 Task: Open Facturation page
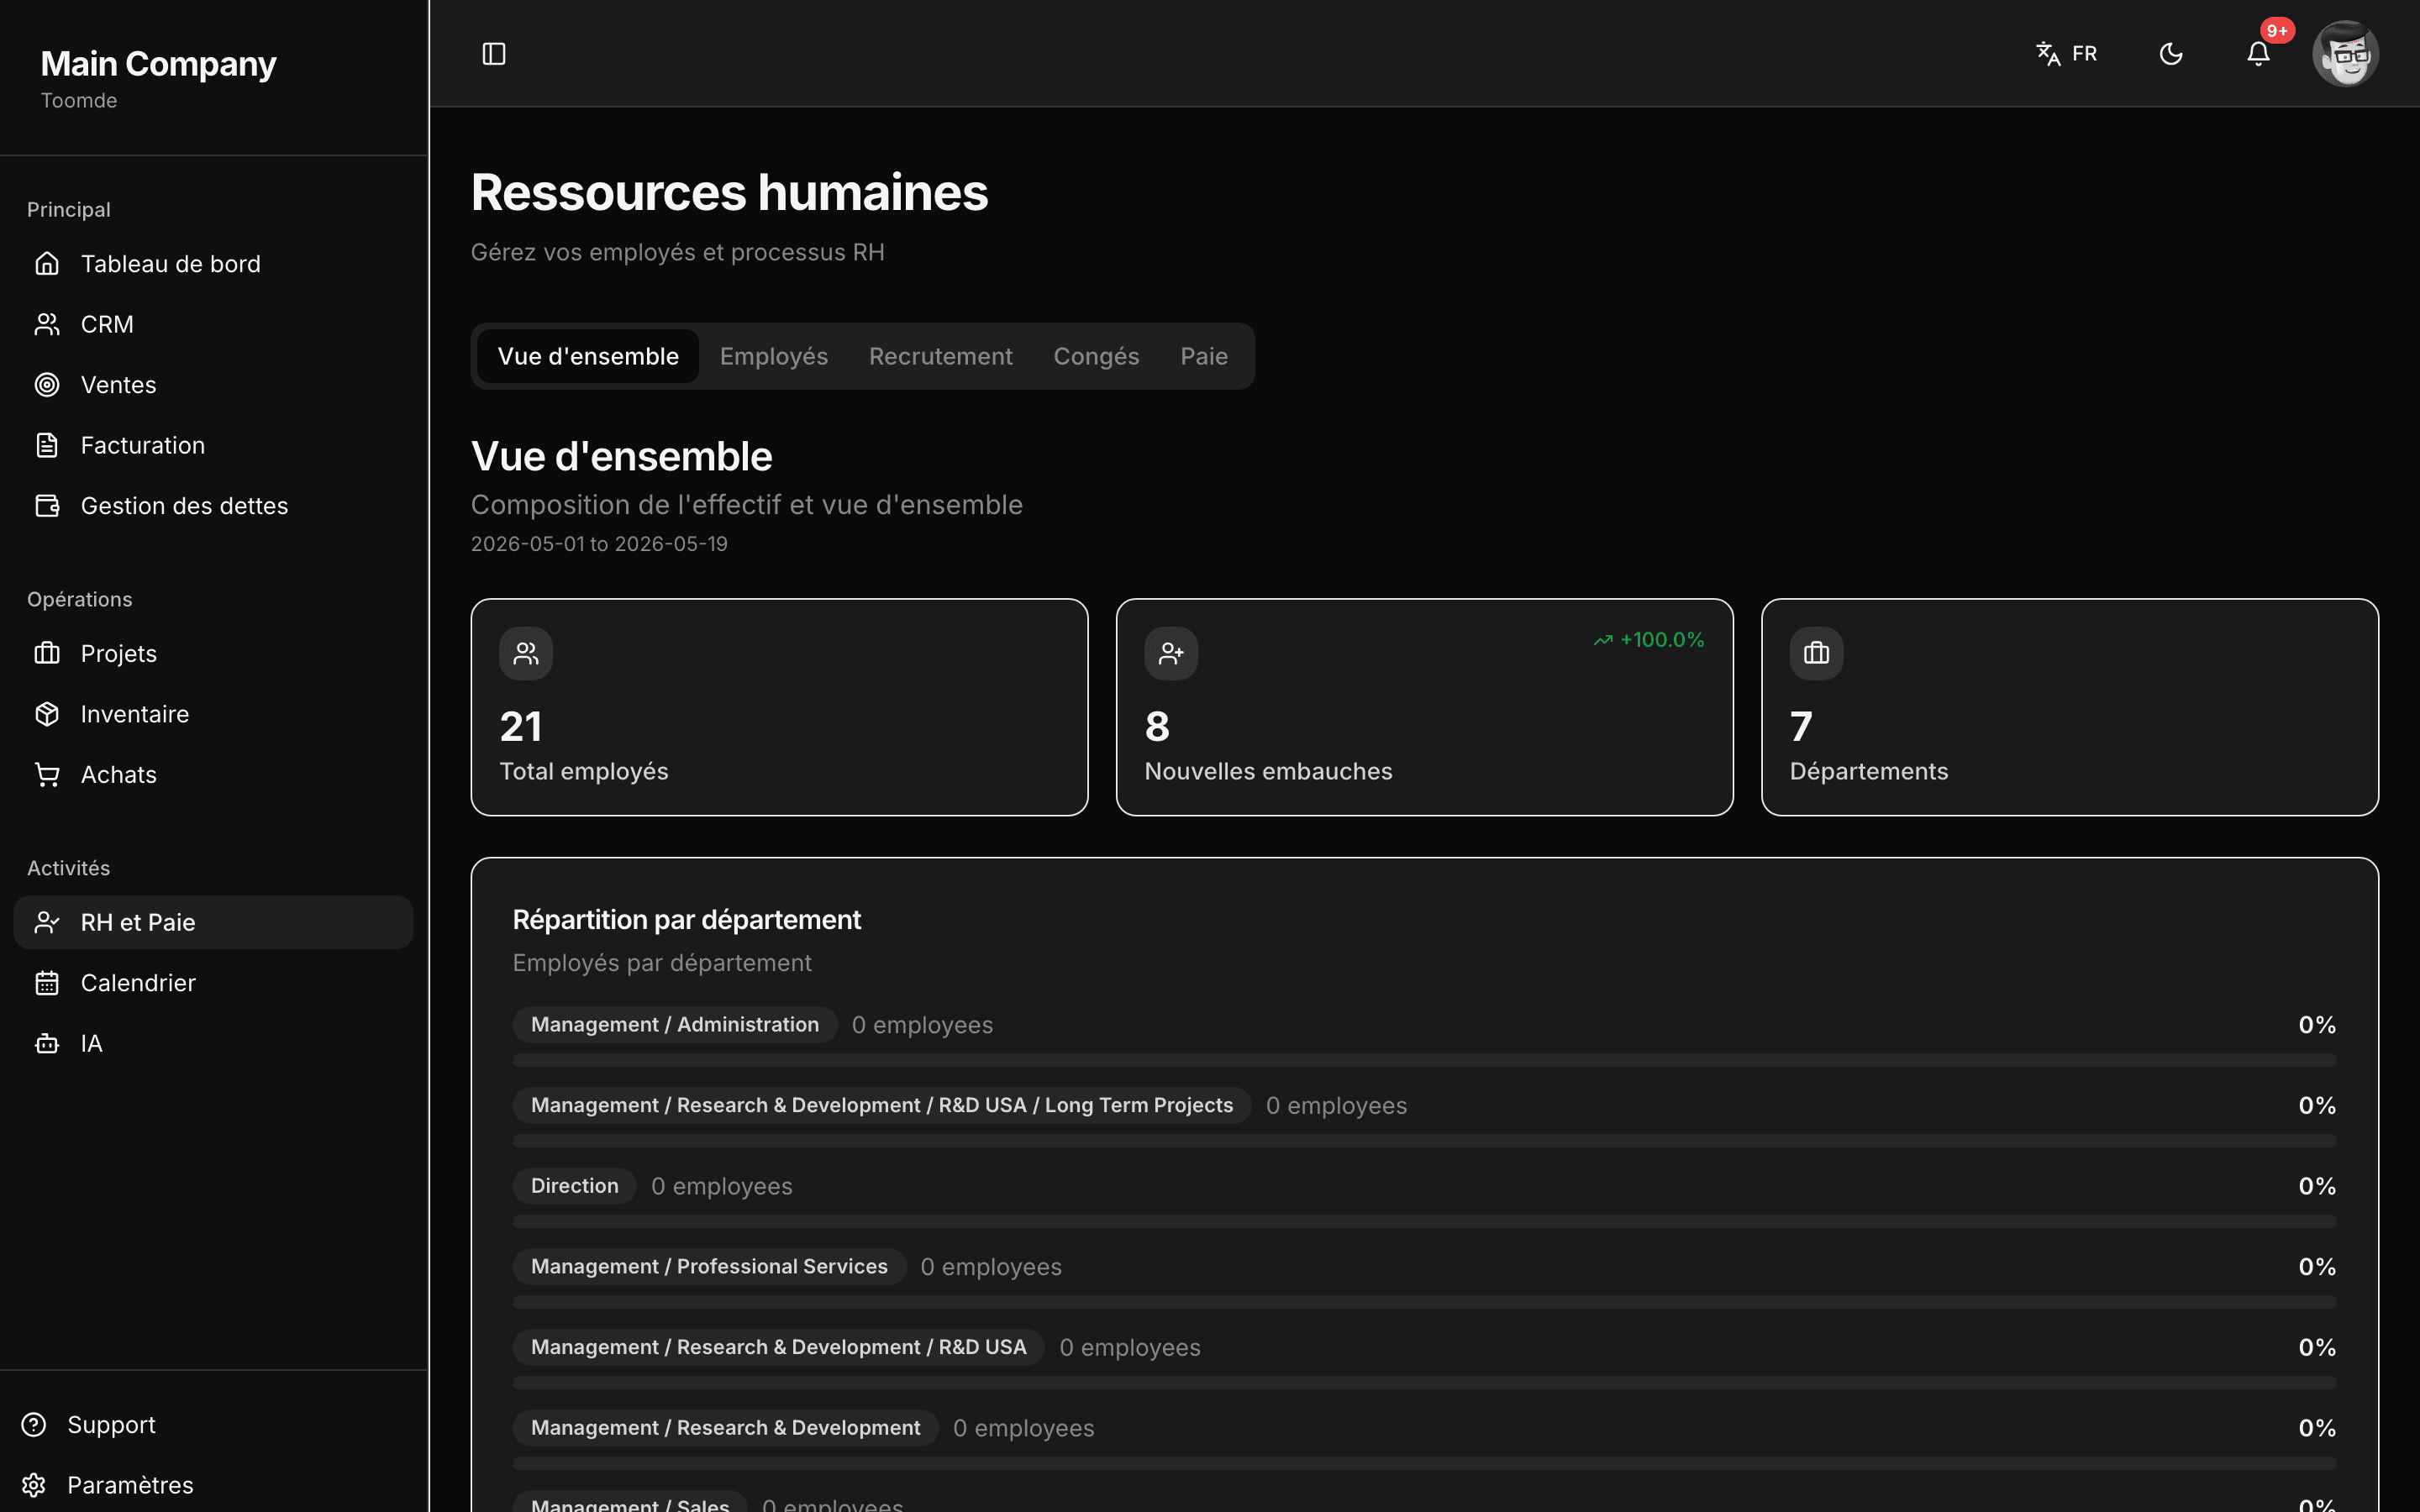[x=213, y=445]
